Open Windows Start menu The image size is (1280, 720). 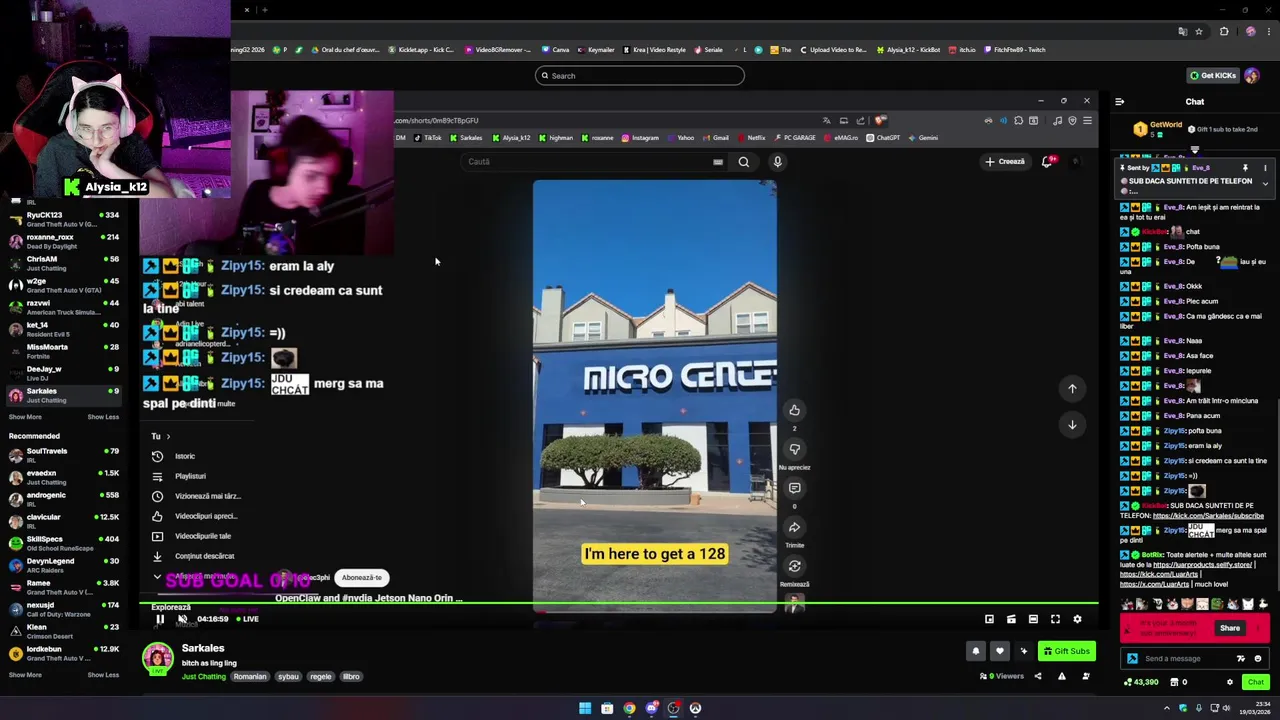click(585, 708)
